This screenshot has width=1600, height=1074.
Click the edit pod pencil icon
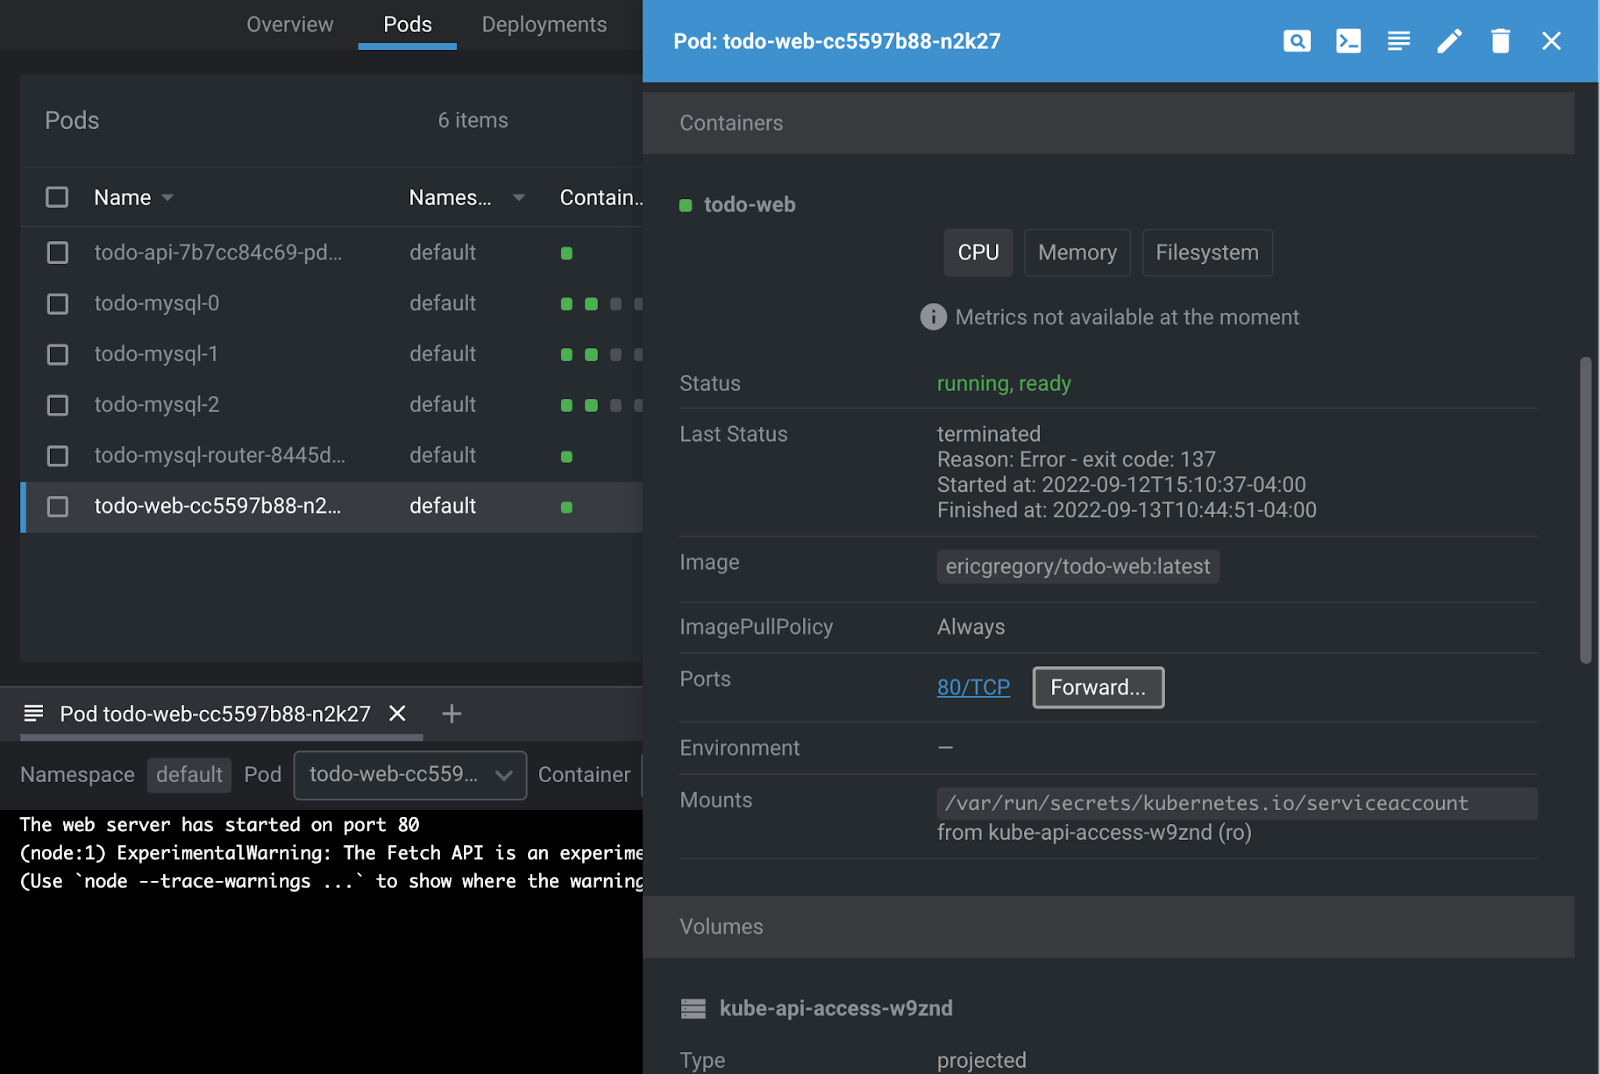click(1449, 41)
